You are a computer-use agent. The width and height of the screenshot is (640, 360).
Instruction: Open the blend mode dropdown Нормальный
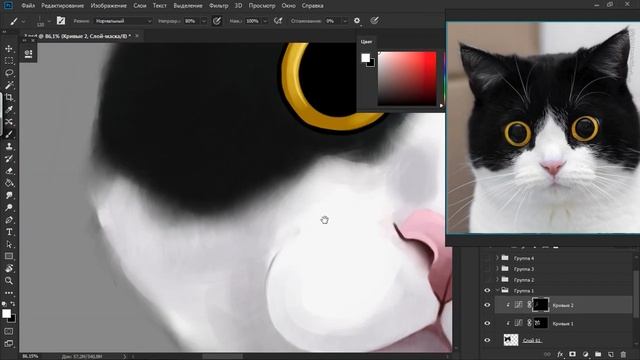click(124, 21)
